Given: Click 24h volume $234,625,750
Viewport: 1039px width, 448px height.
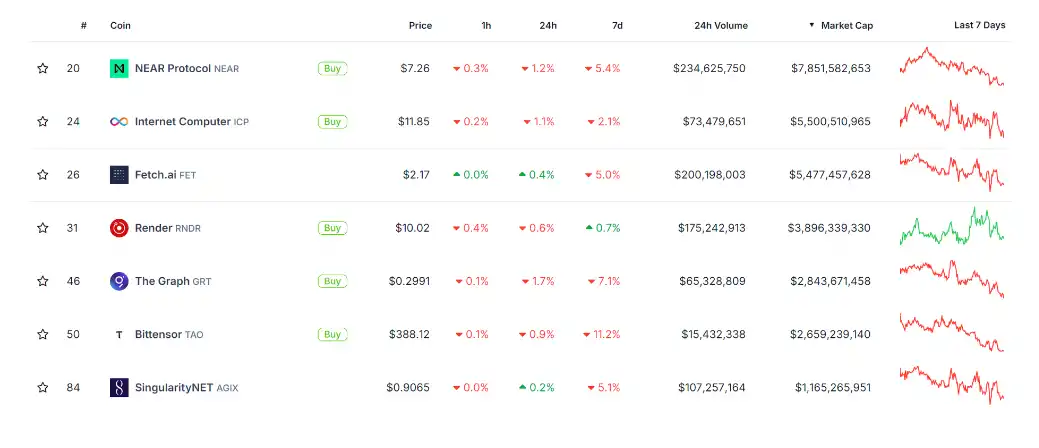Looking at the screenshot, I should (709, 68).
